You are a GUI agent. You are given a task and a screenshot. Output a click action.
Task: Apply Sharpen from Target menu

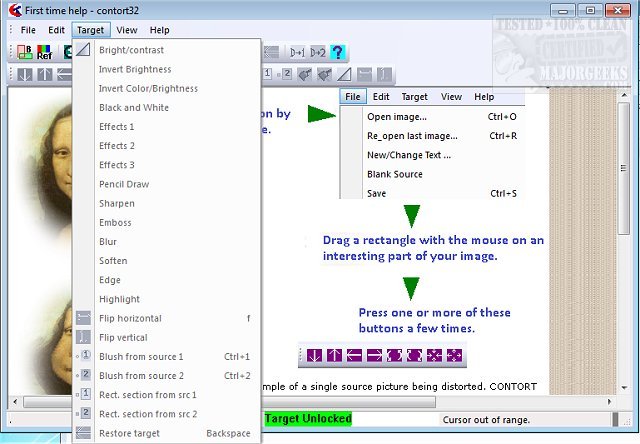167,203
